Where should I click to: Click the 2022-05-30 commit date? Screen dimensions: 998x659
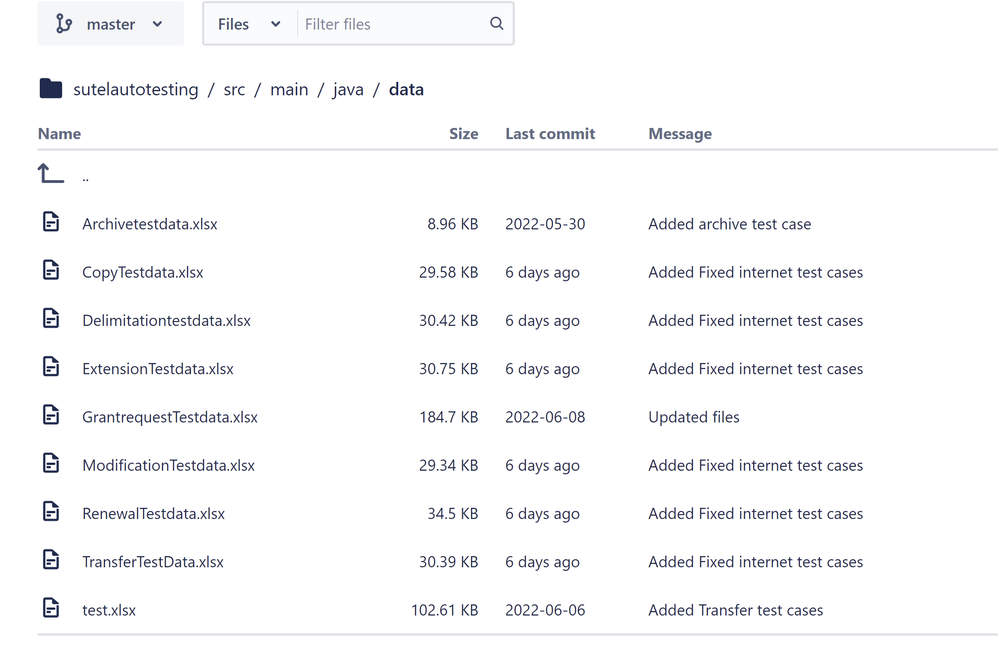coord(545,224)
